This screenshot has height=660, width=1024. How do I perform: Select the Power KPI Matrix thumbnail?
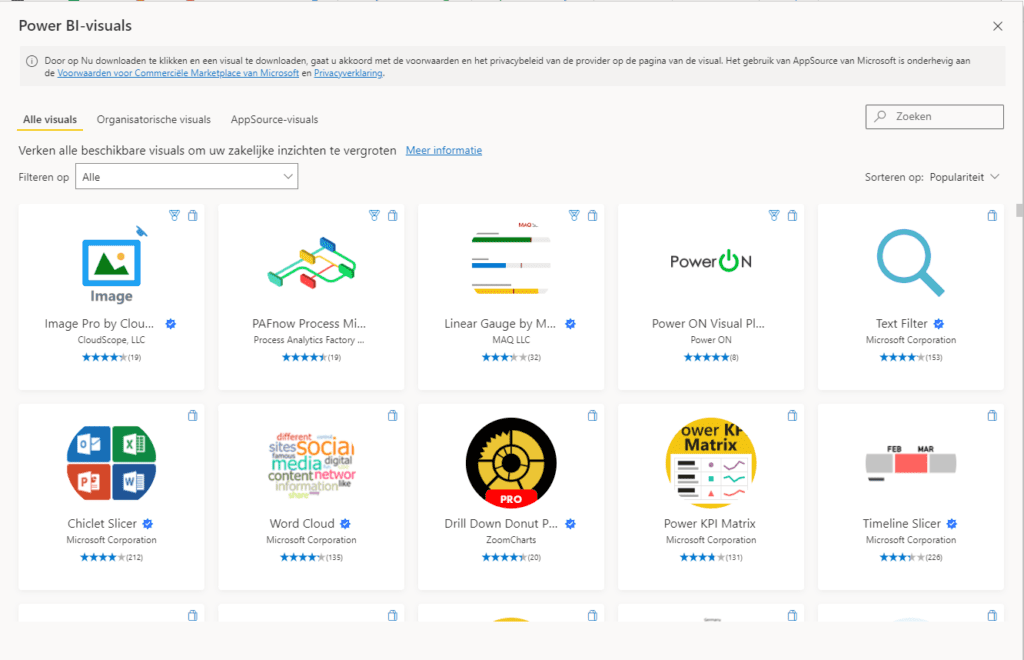[x=711, y=463]
